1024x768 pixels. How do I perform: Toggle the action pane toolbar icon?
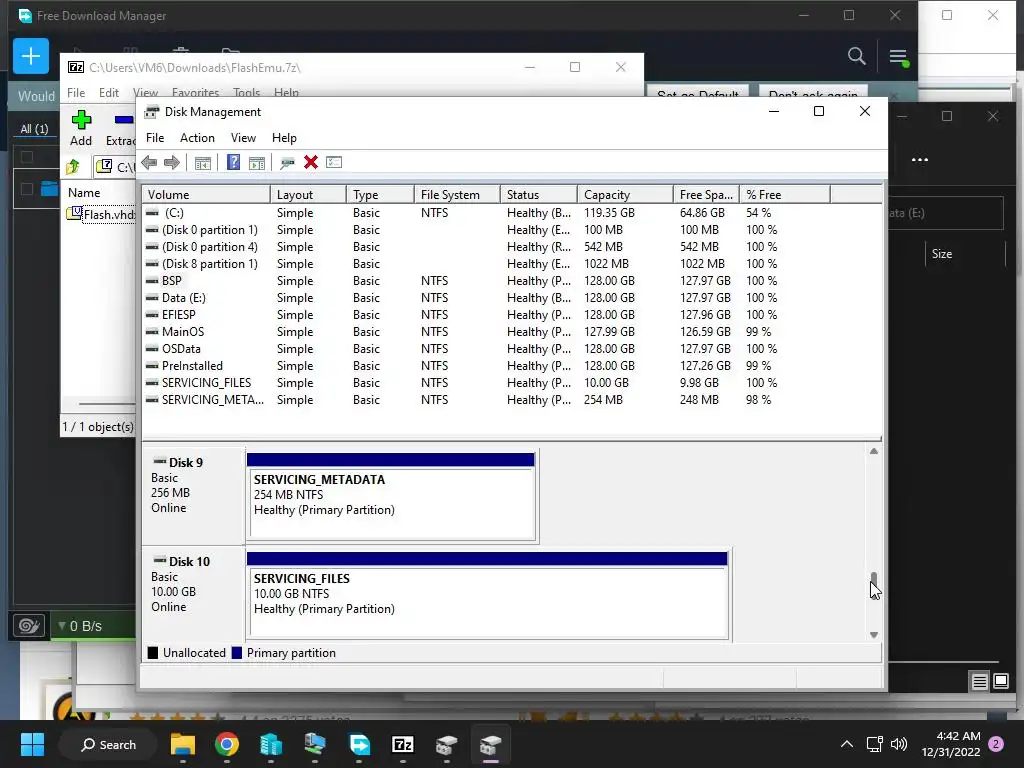(x=257, y=163)
